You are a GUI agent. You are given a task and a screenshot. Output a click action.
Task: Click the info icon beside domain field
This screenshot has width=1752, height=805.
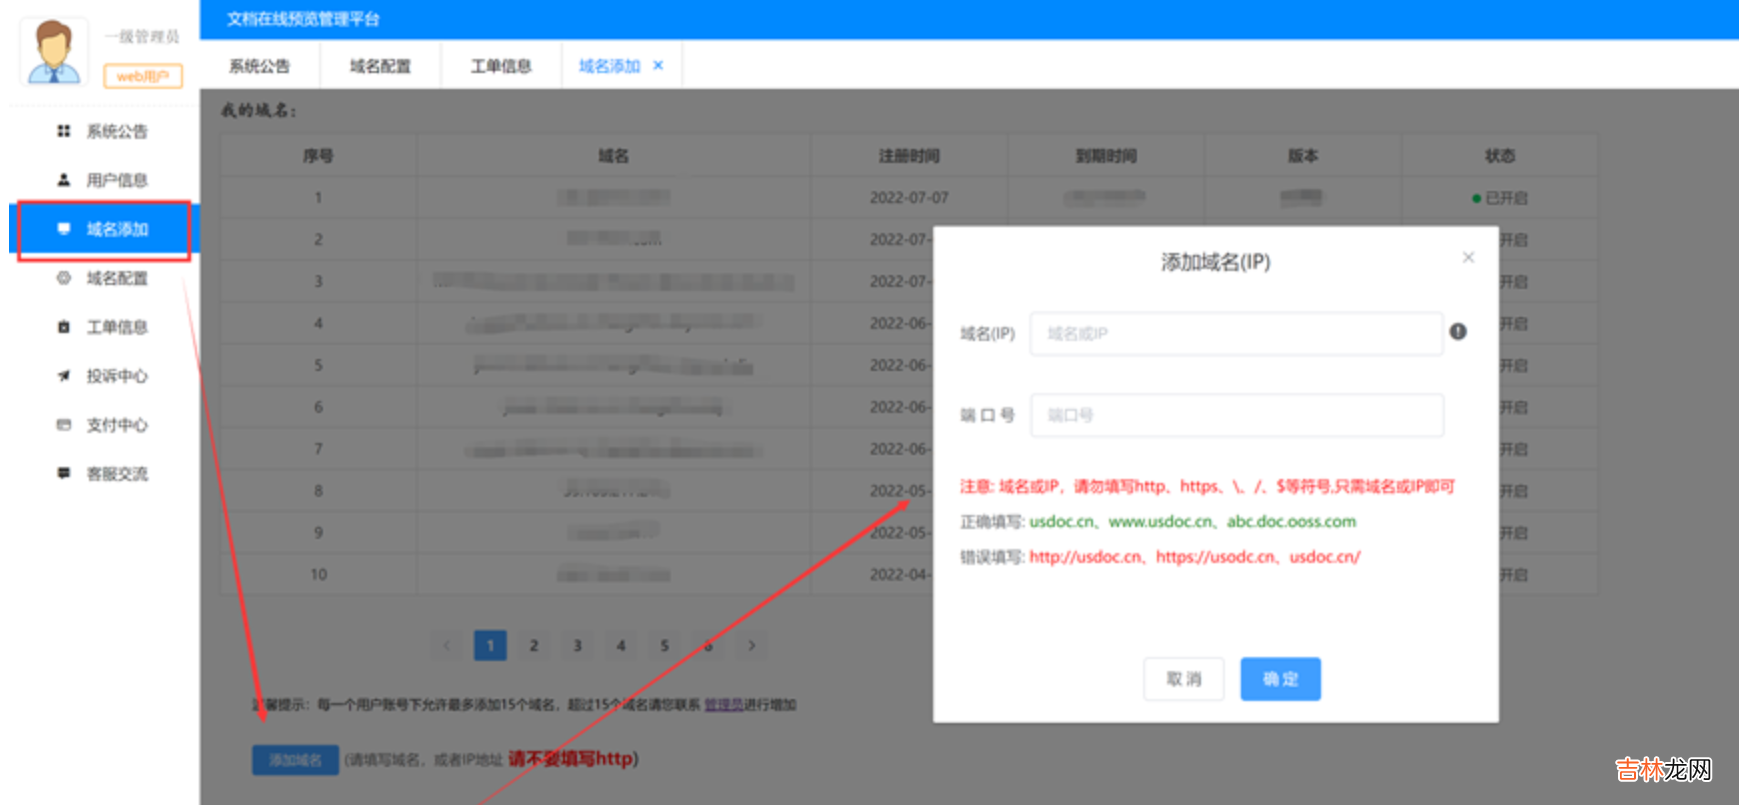[1458, 332]
